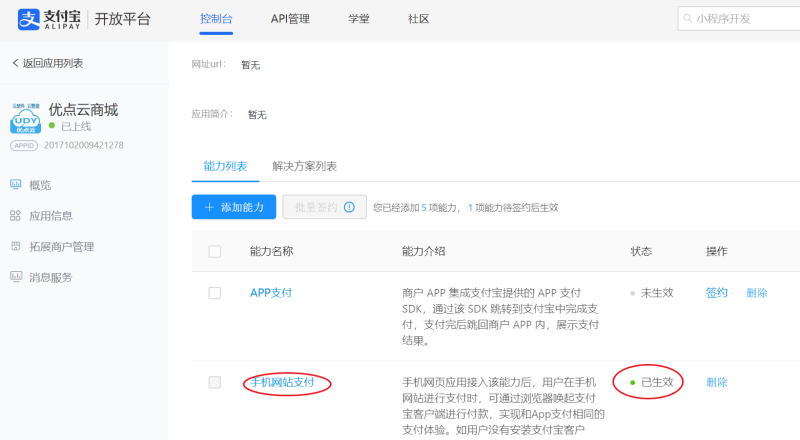Click the app name 优点云商城

coord(83,109)
